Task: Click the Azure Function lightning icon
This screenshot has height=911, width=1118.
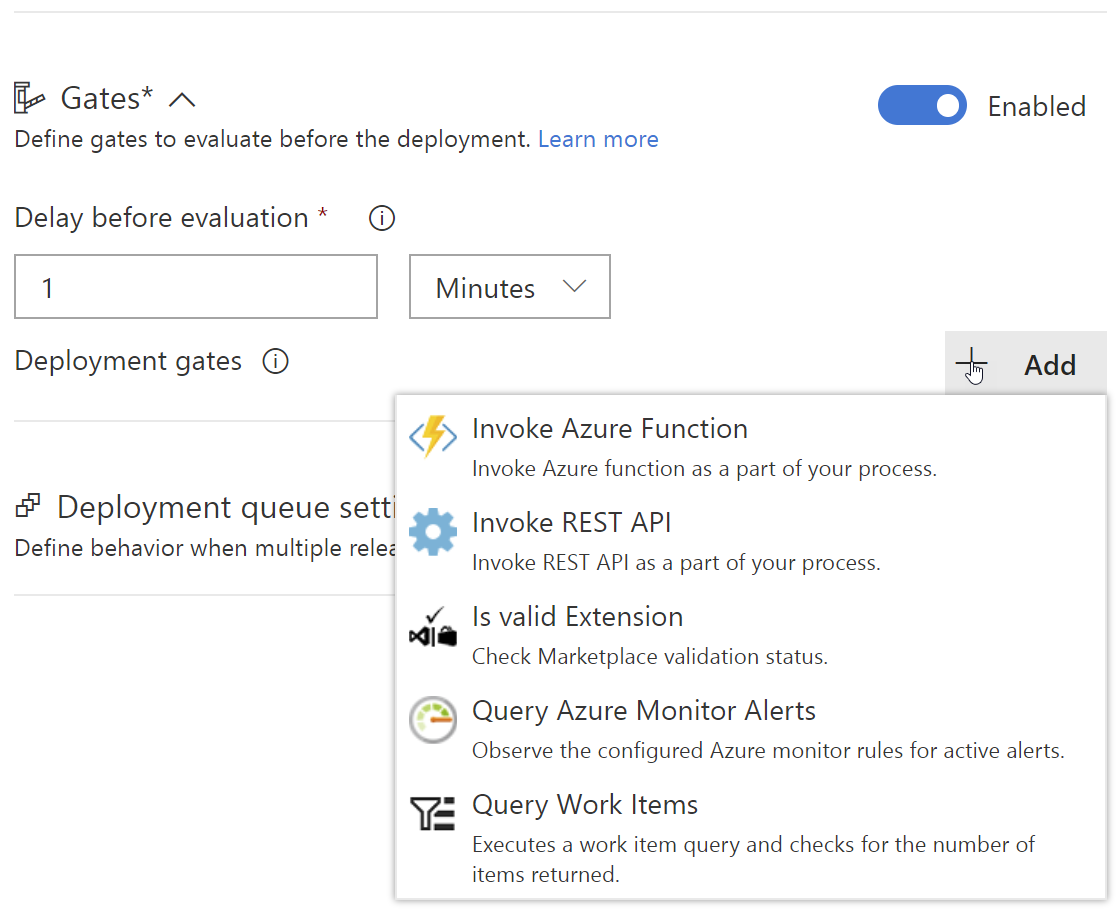Action: [x=433, y=436]
